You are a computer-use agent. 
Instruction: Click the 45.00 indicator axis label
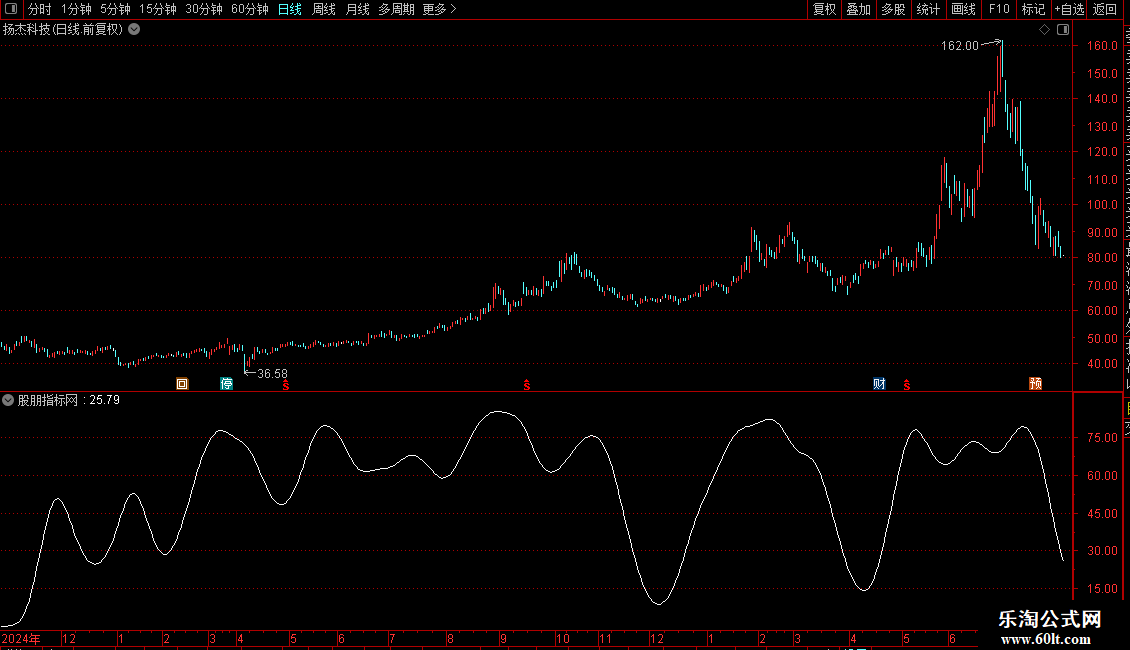[1103, 514]
